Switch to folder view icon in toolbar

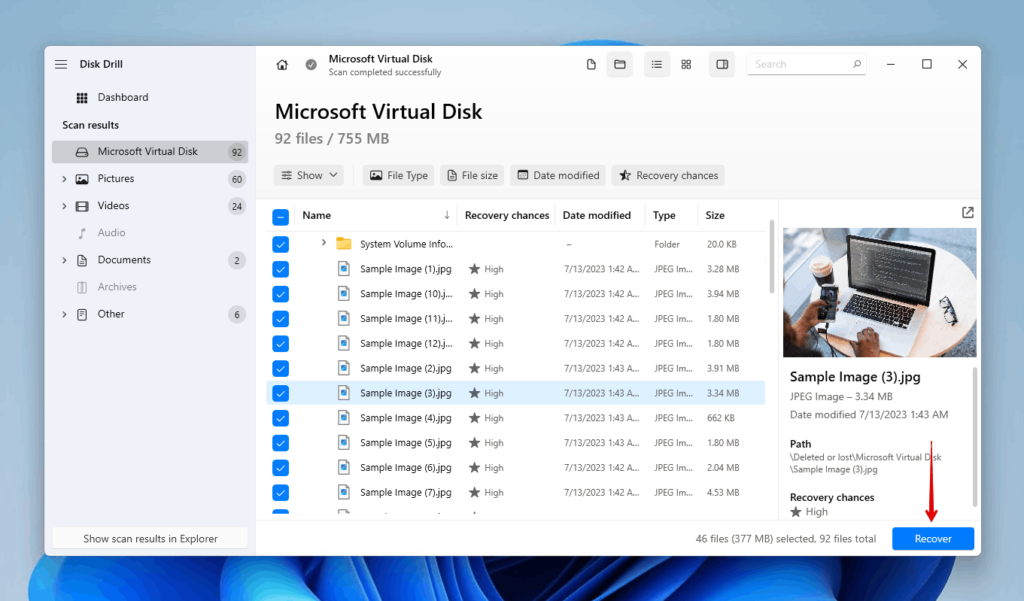pos(620,65)
